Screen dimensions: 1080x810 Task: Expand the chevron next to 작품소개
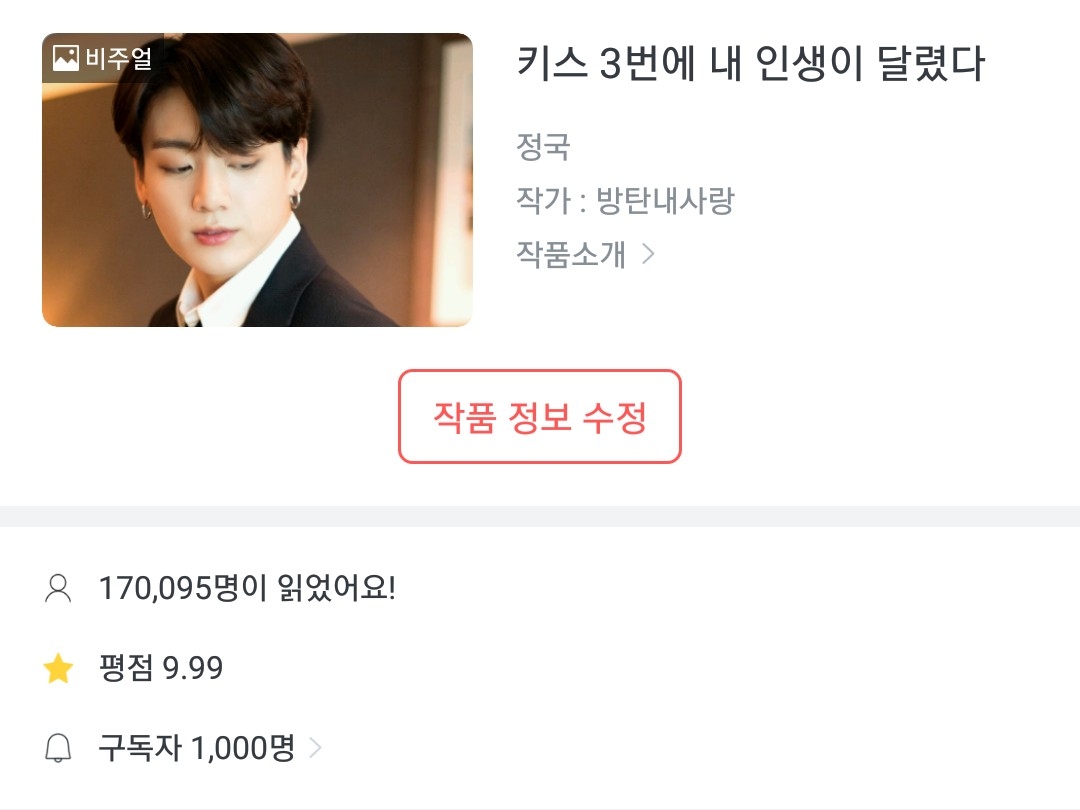pyautogui.click(x=648, y=254)
